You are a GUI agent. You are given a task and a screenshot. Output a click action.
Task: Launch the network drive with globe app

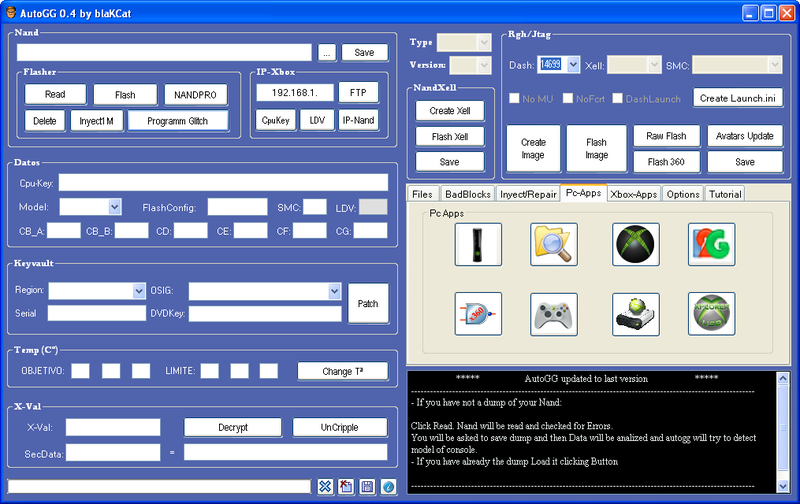tap(636, 314)
